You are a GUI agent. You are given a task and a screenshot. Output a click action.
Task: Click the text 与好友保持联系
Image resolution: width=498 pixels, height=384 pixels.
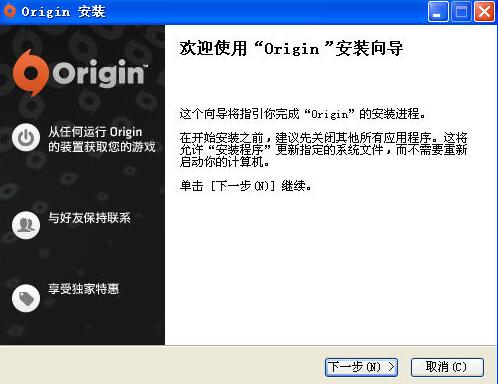[89, 218]
